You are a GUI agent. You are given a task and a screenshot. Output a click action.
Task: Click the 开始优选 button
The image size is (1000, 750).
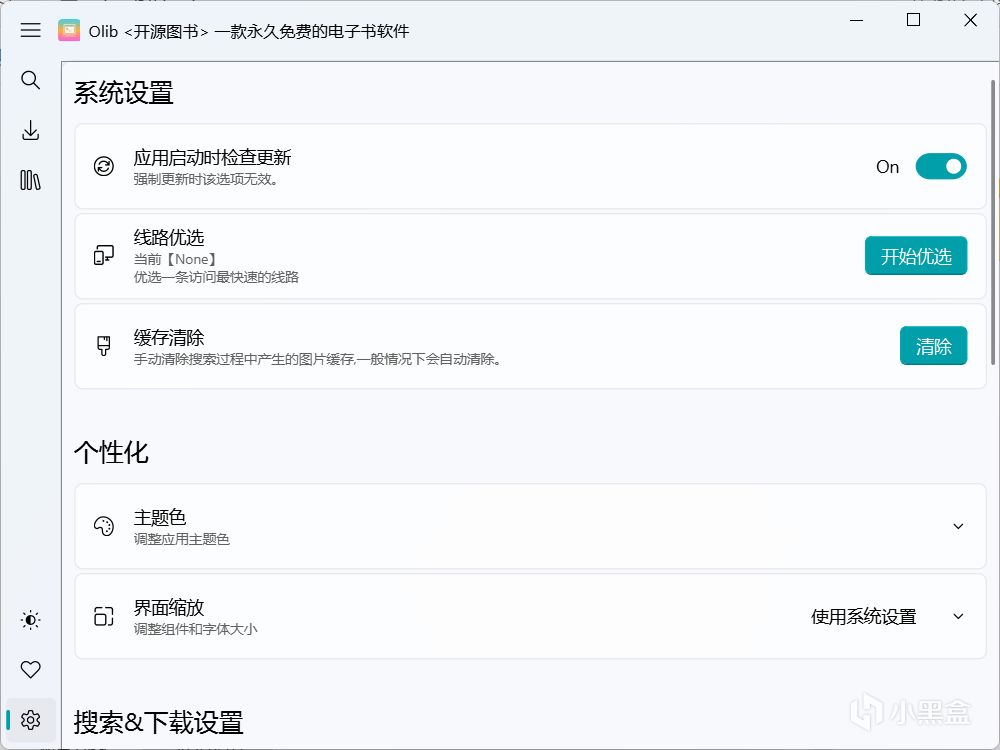(916, 256)
